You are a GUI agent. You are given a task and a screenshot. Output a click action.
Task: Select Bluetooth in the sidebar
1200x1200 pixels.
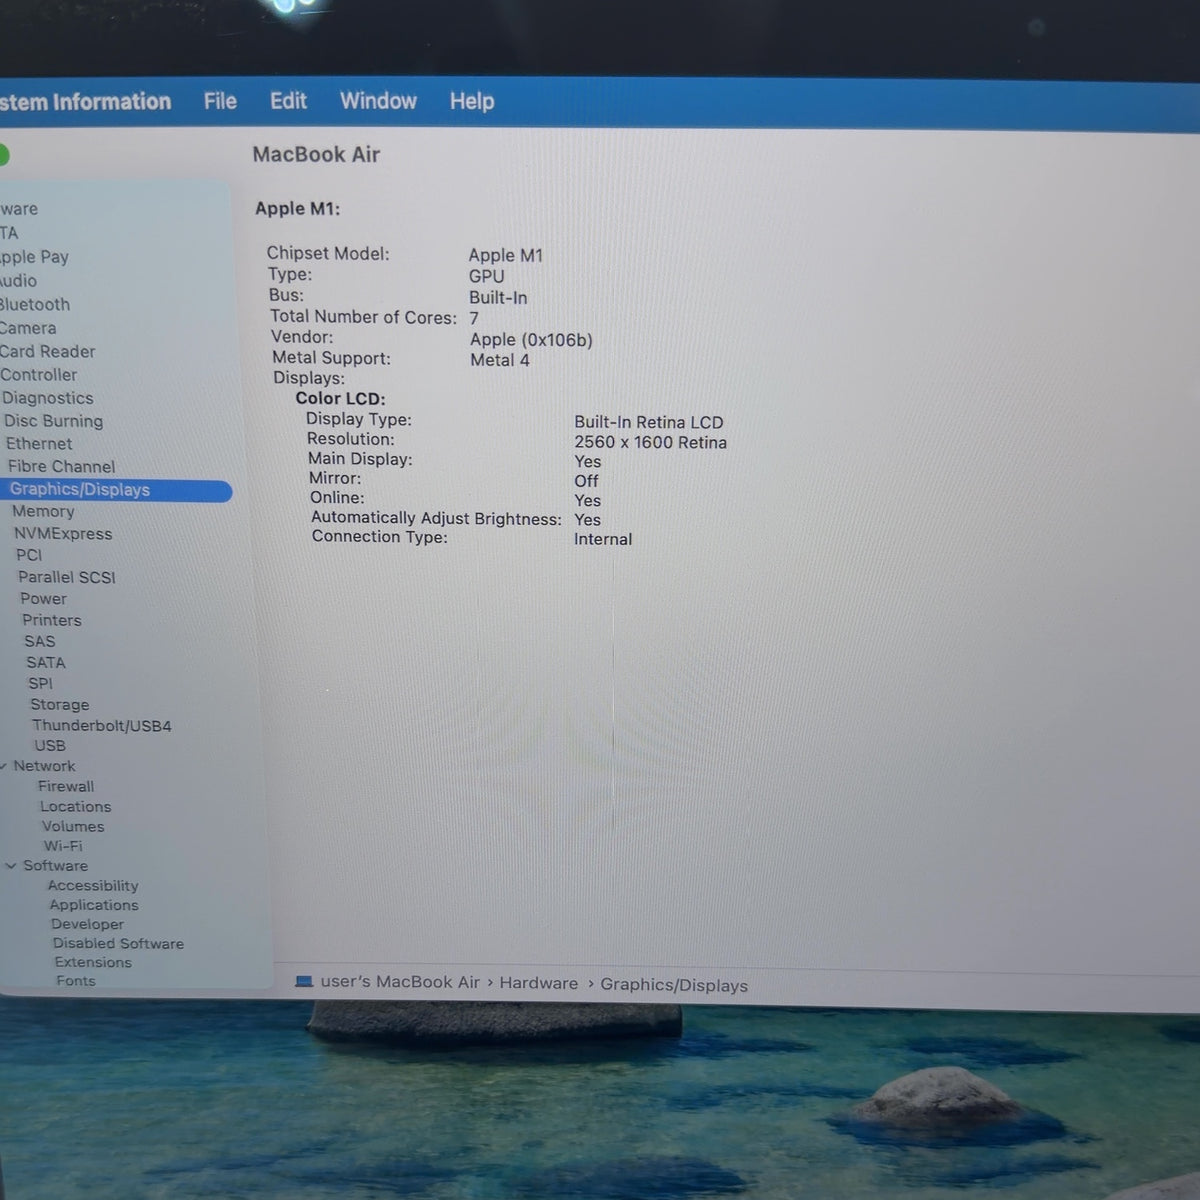34,304
